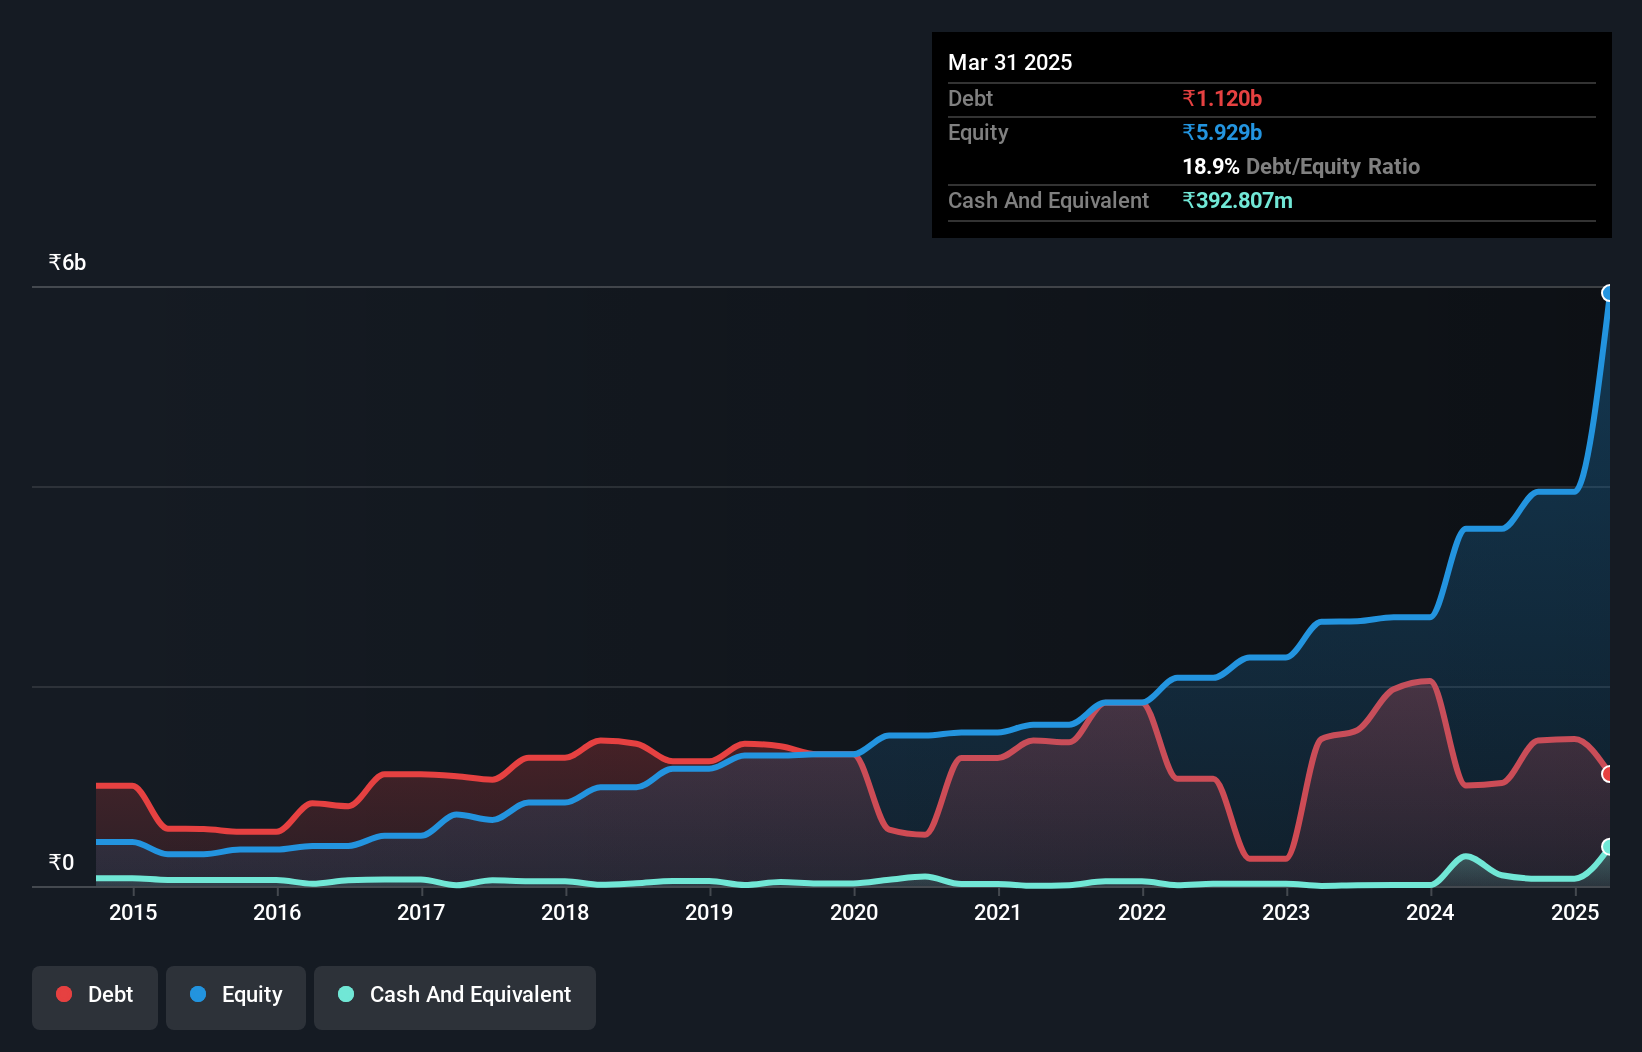Click the 2021 x-axis label

pyautogui.click(x=998, y=912)
